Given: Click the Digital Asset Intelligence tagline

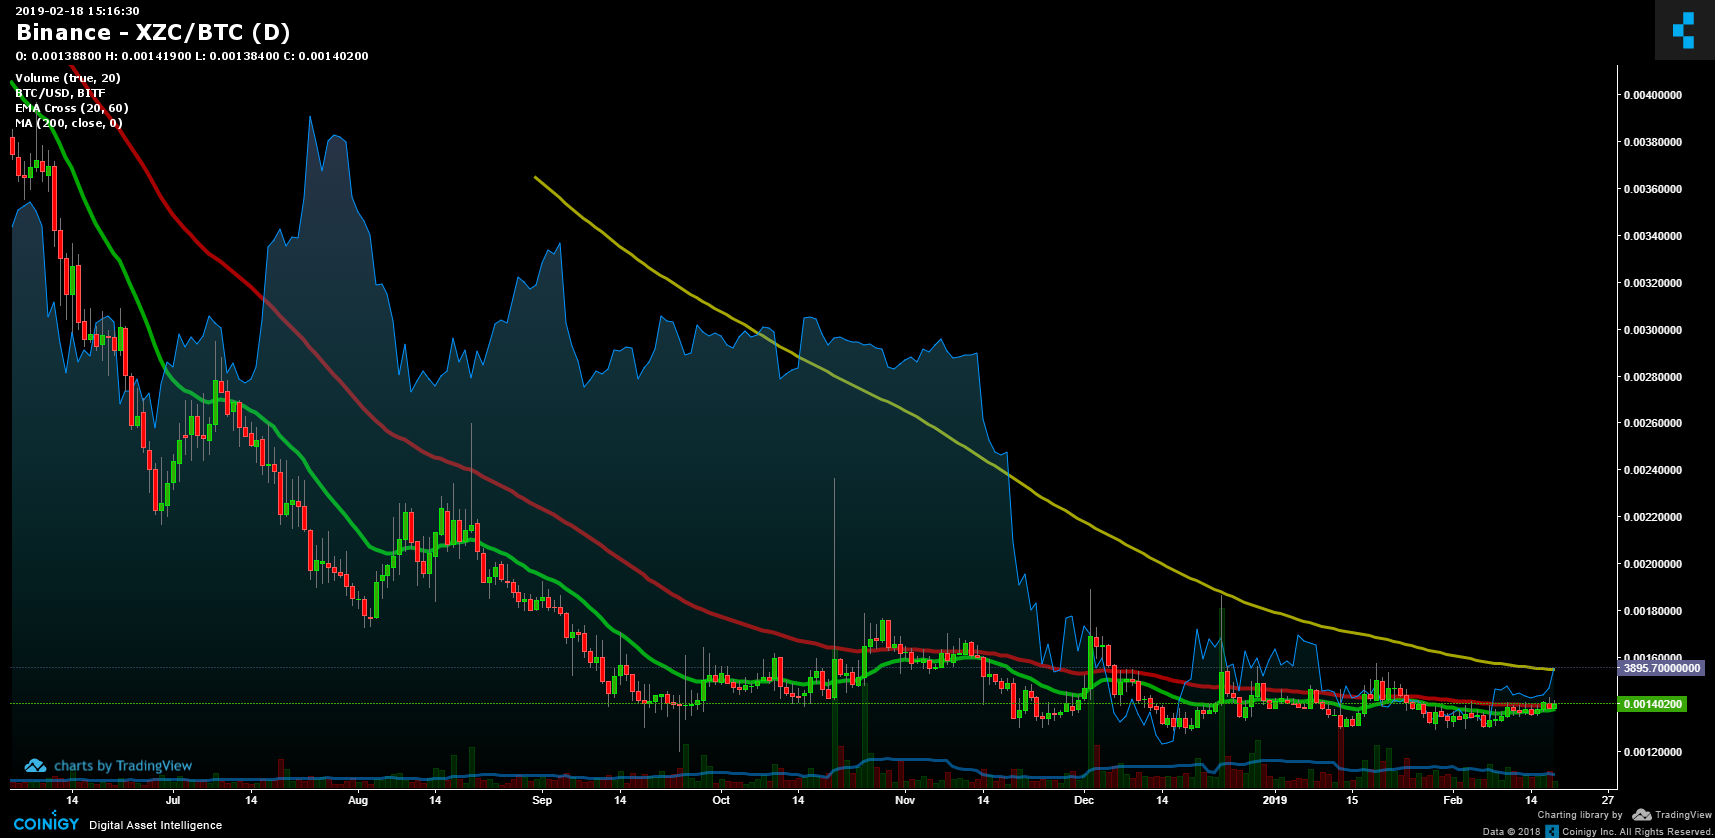Looking at the screenshot, I should pyautogui.click(x=156, y=826).
